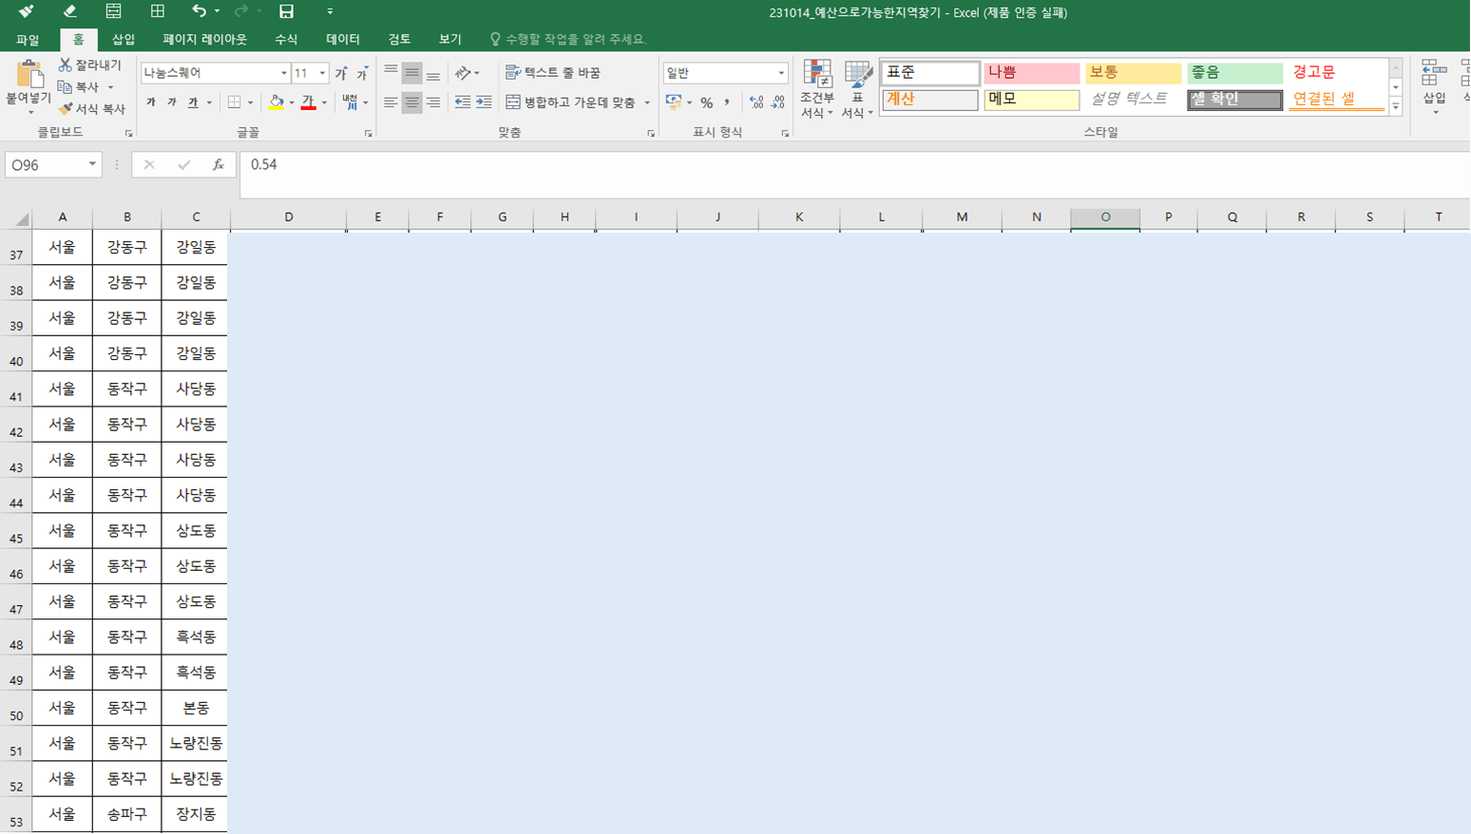Apply the 셀 확인 (Check Cell) style
Viewport: 1471px width, 834px height.
coord(1235,100)
